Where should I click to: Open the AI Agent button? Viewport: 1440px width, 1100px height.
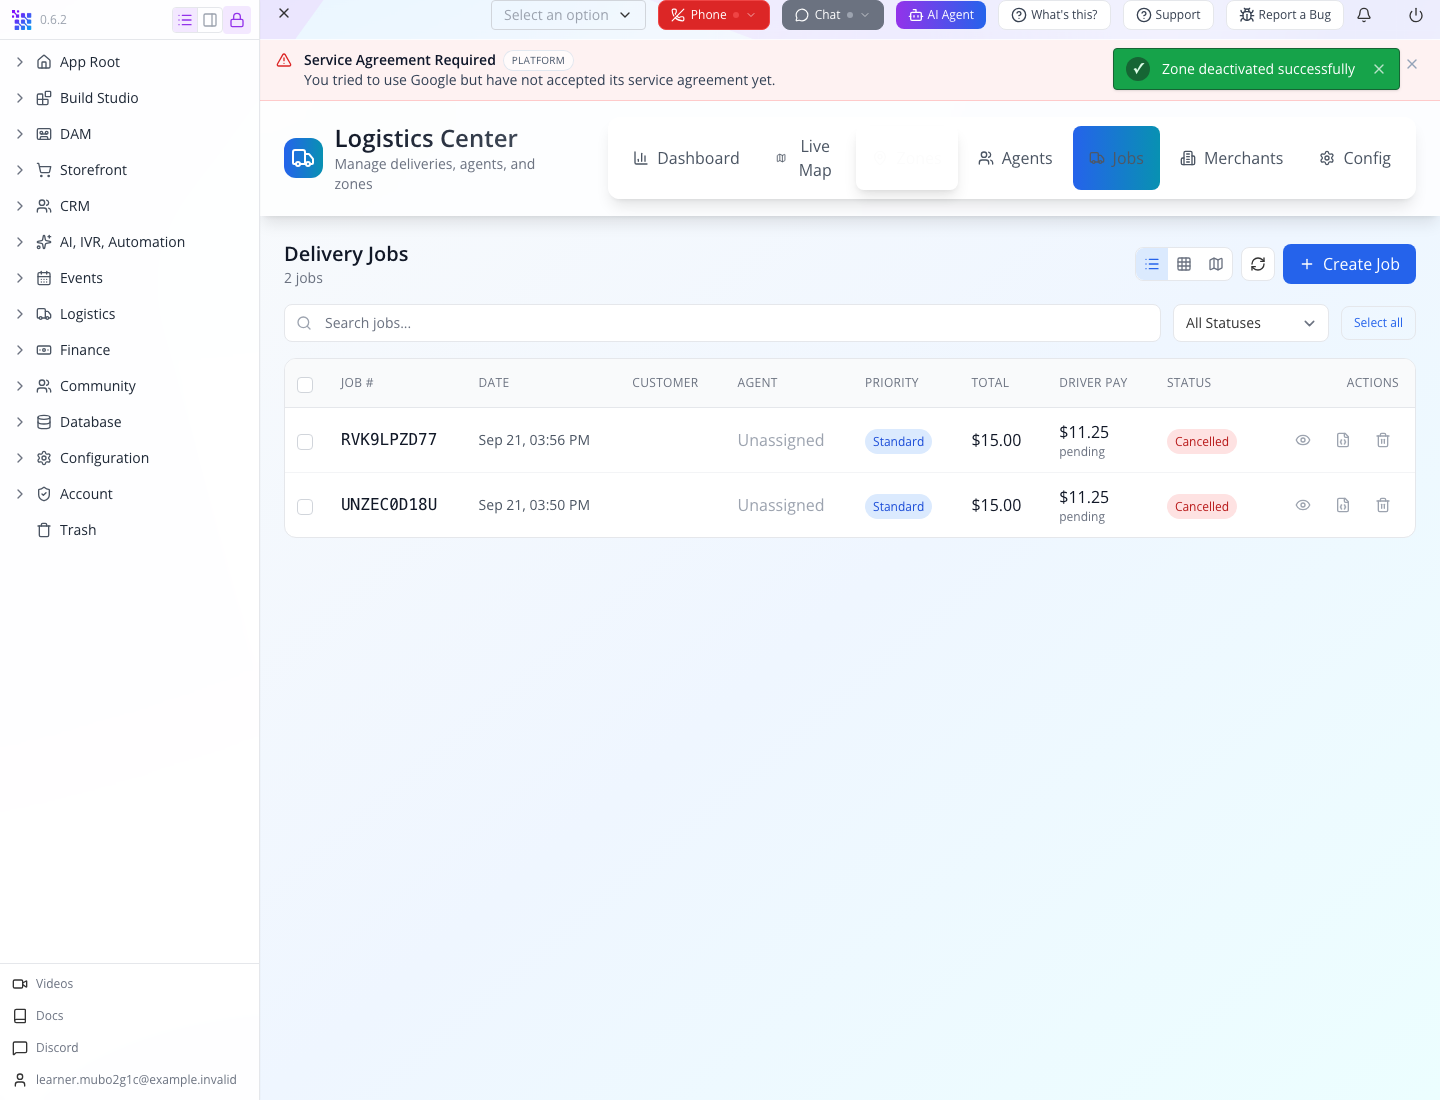(x=941, y=15)
